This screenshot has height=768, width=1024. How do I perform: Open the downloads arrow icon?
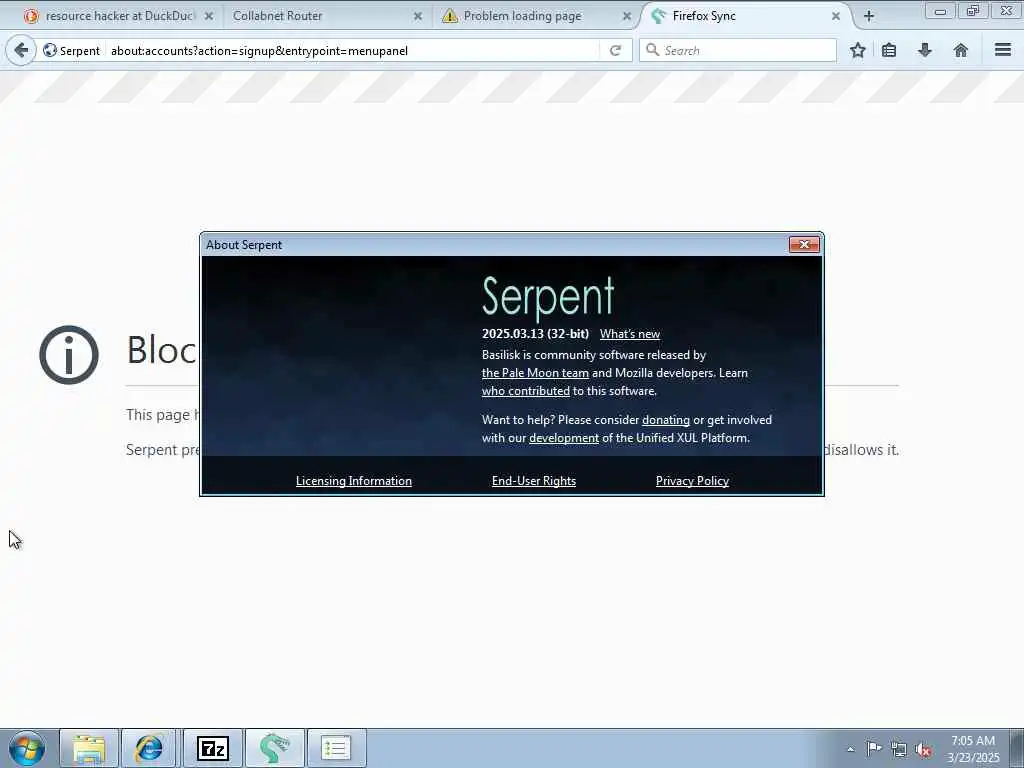tap(925, 50)
